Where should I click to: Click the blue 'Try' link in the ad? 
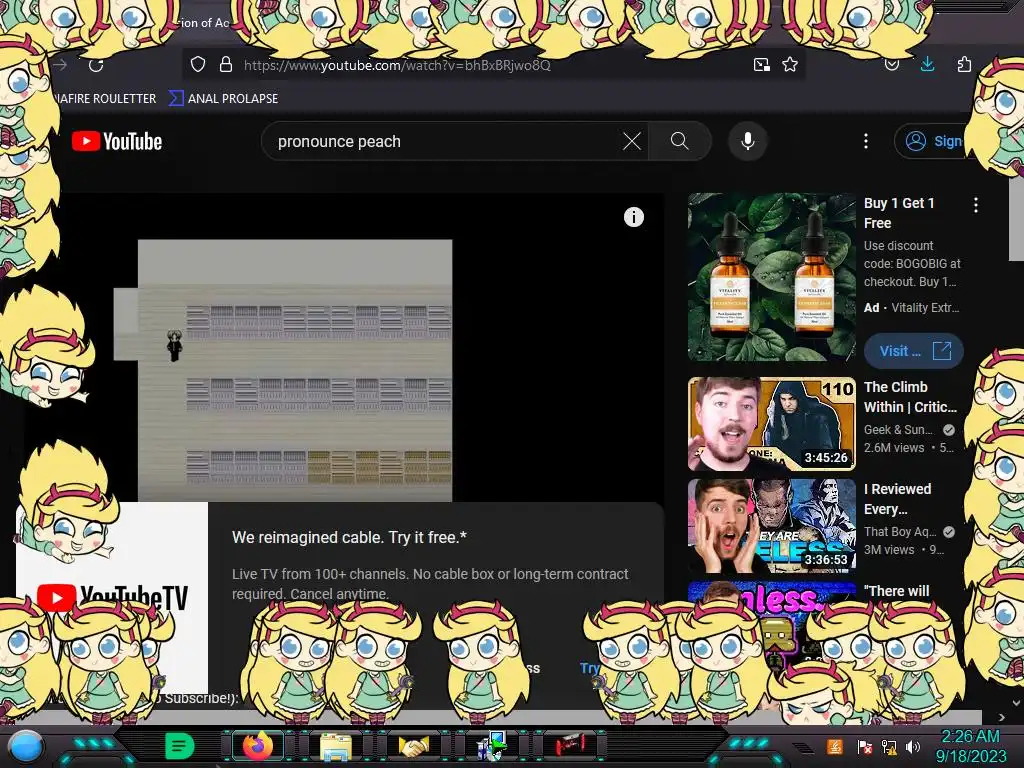pos(590,668)
